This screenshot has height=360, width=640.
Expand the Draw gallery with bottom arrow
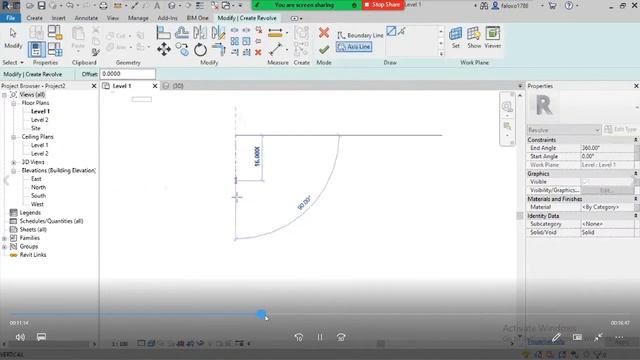click(441, 53)
